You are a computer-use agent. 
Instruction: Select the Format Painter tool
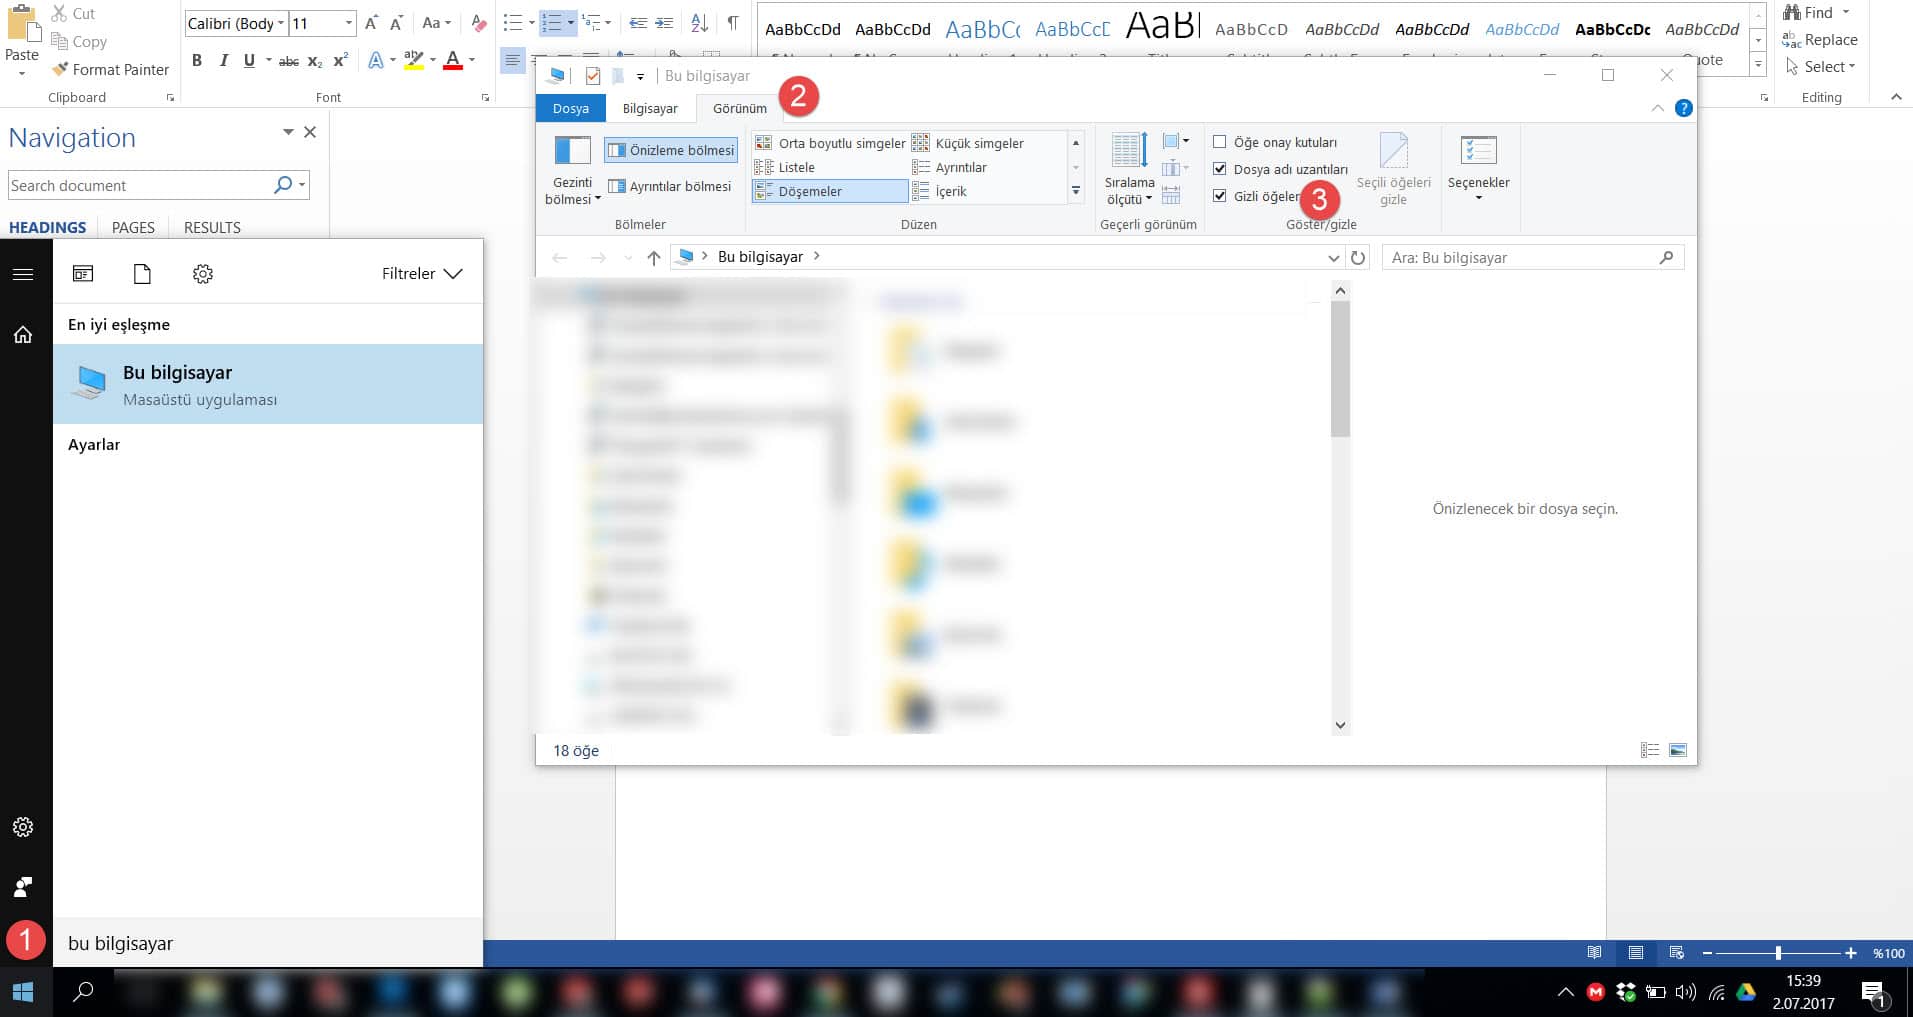click(x=110, y=69)
